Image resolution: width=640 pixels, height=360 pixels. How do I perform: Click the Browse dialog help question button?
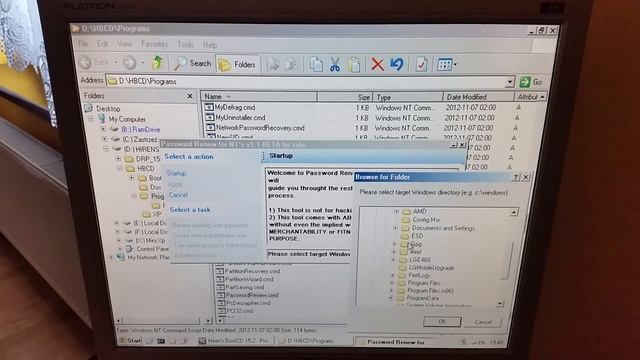pyautogui.click(x=516, y=177)
